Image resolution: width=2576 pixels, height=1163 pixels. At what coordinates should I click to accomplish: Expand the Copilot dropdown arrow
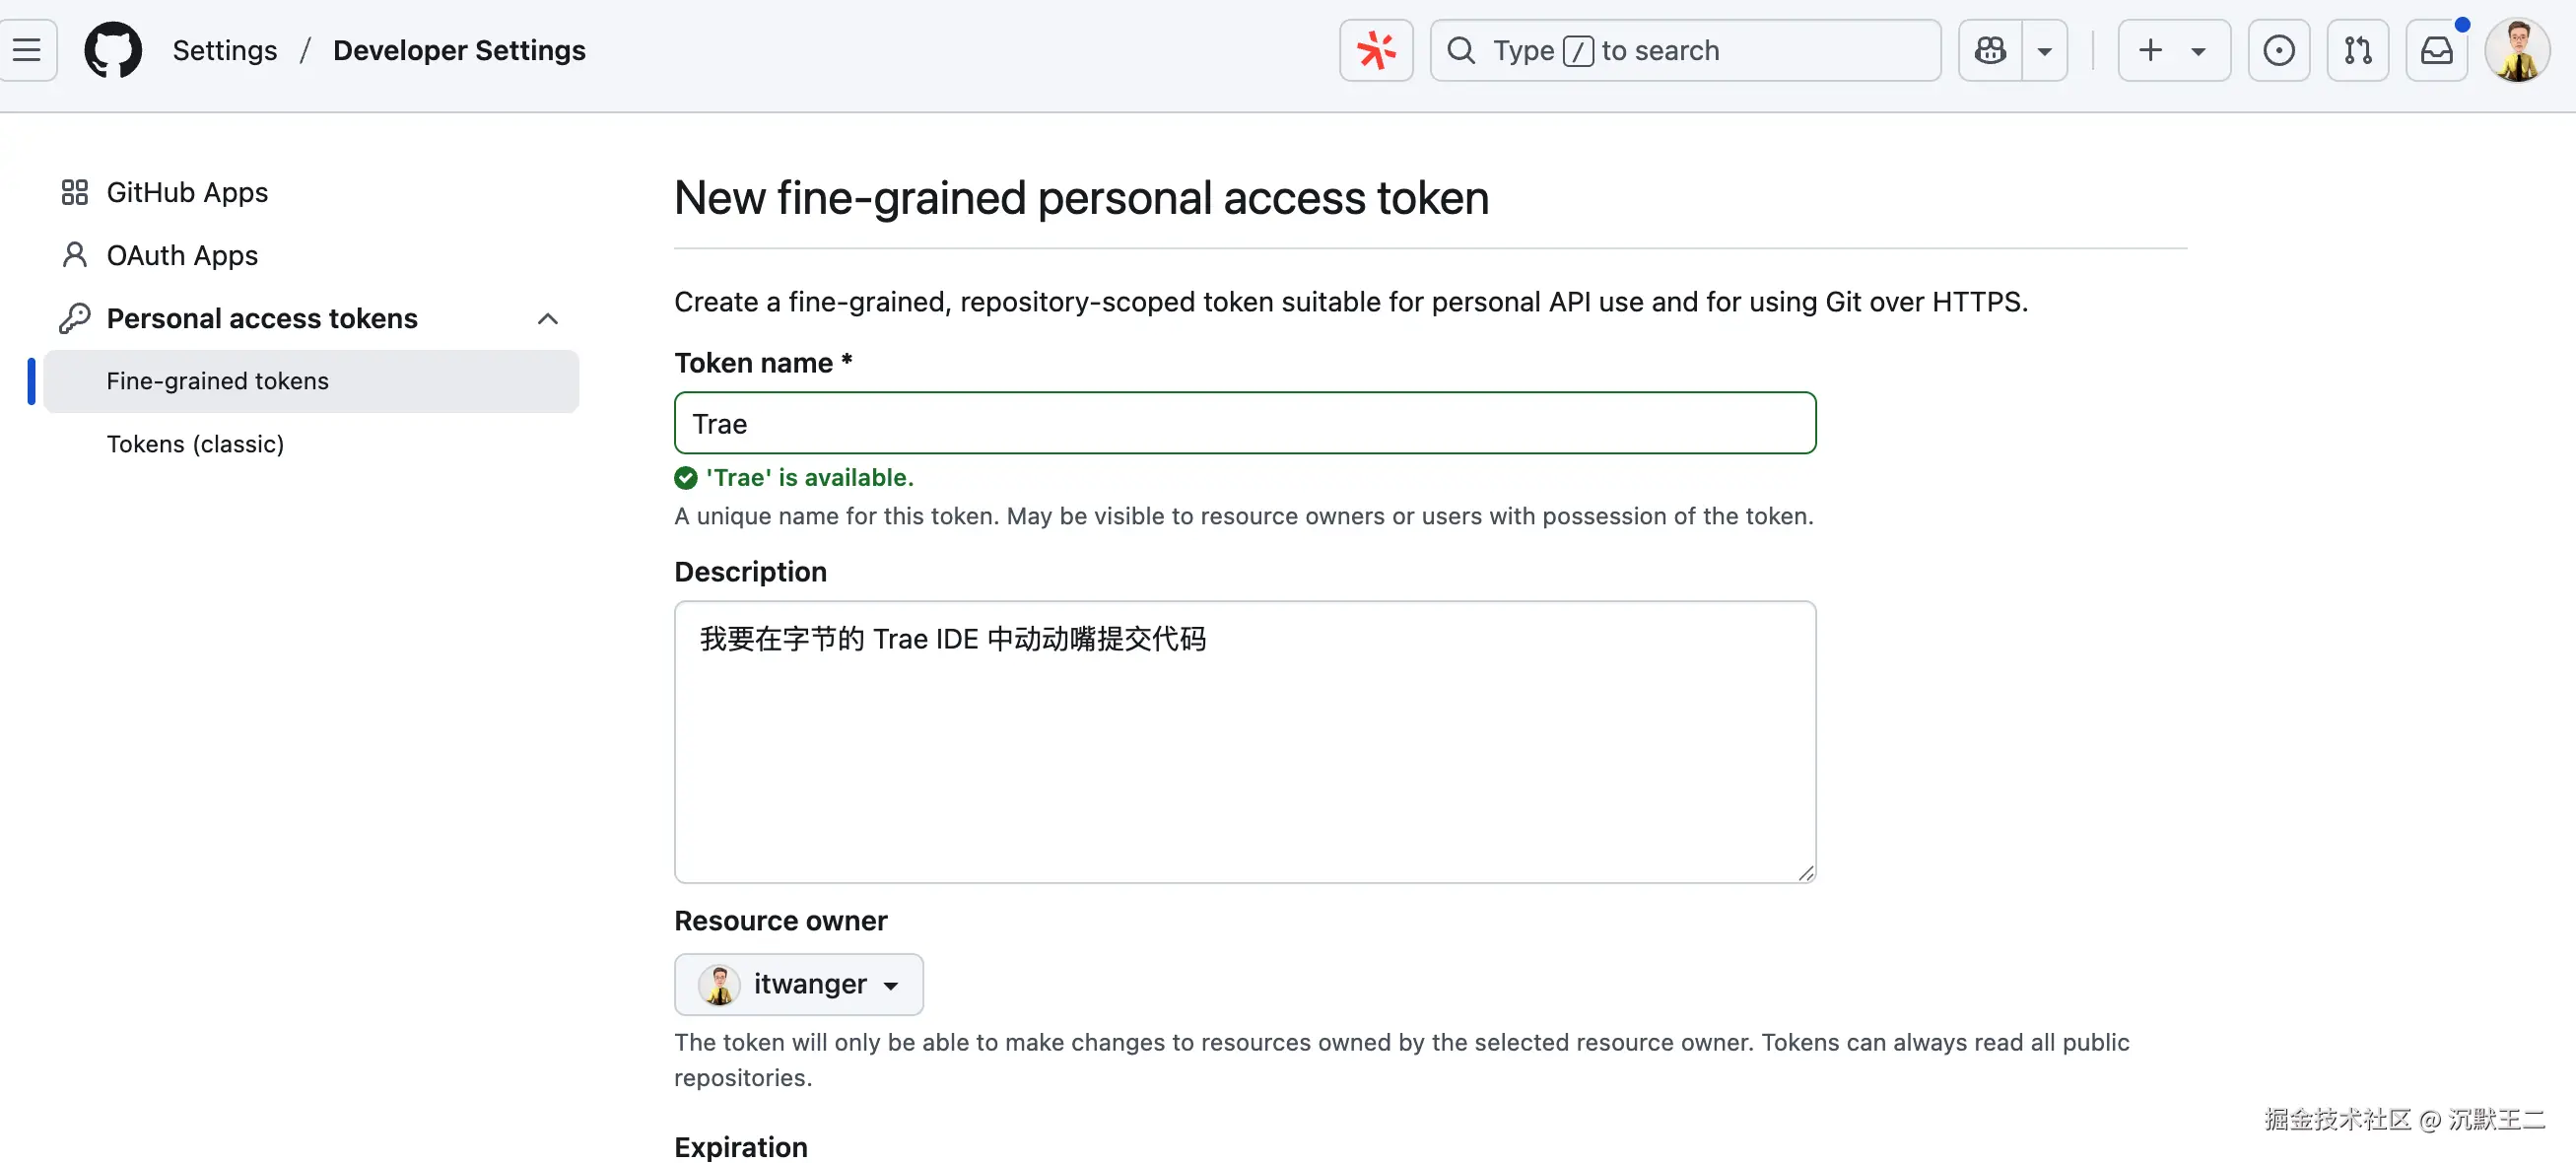[2044, 50]
